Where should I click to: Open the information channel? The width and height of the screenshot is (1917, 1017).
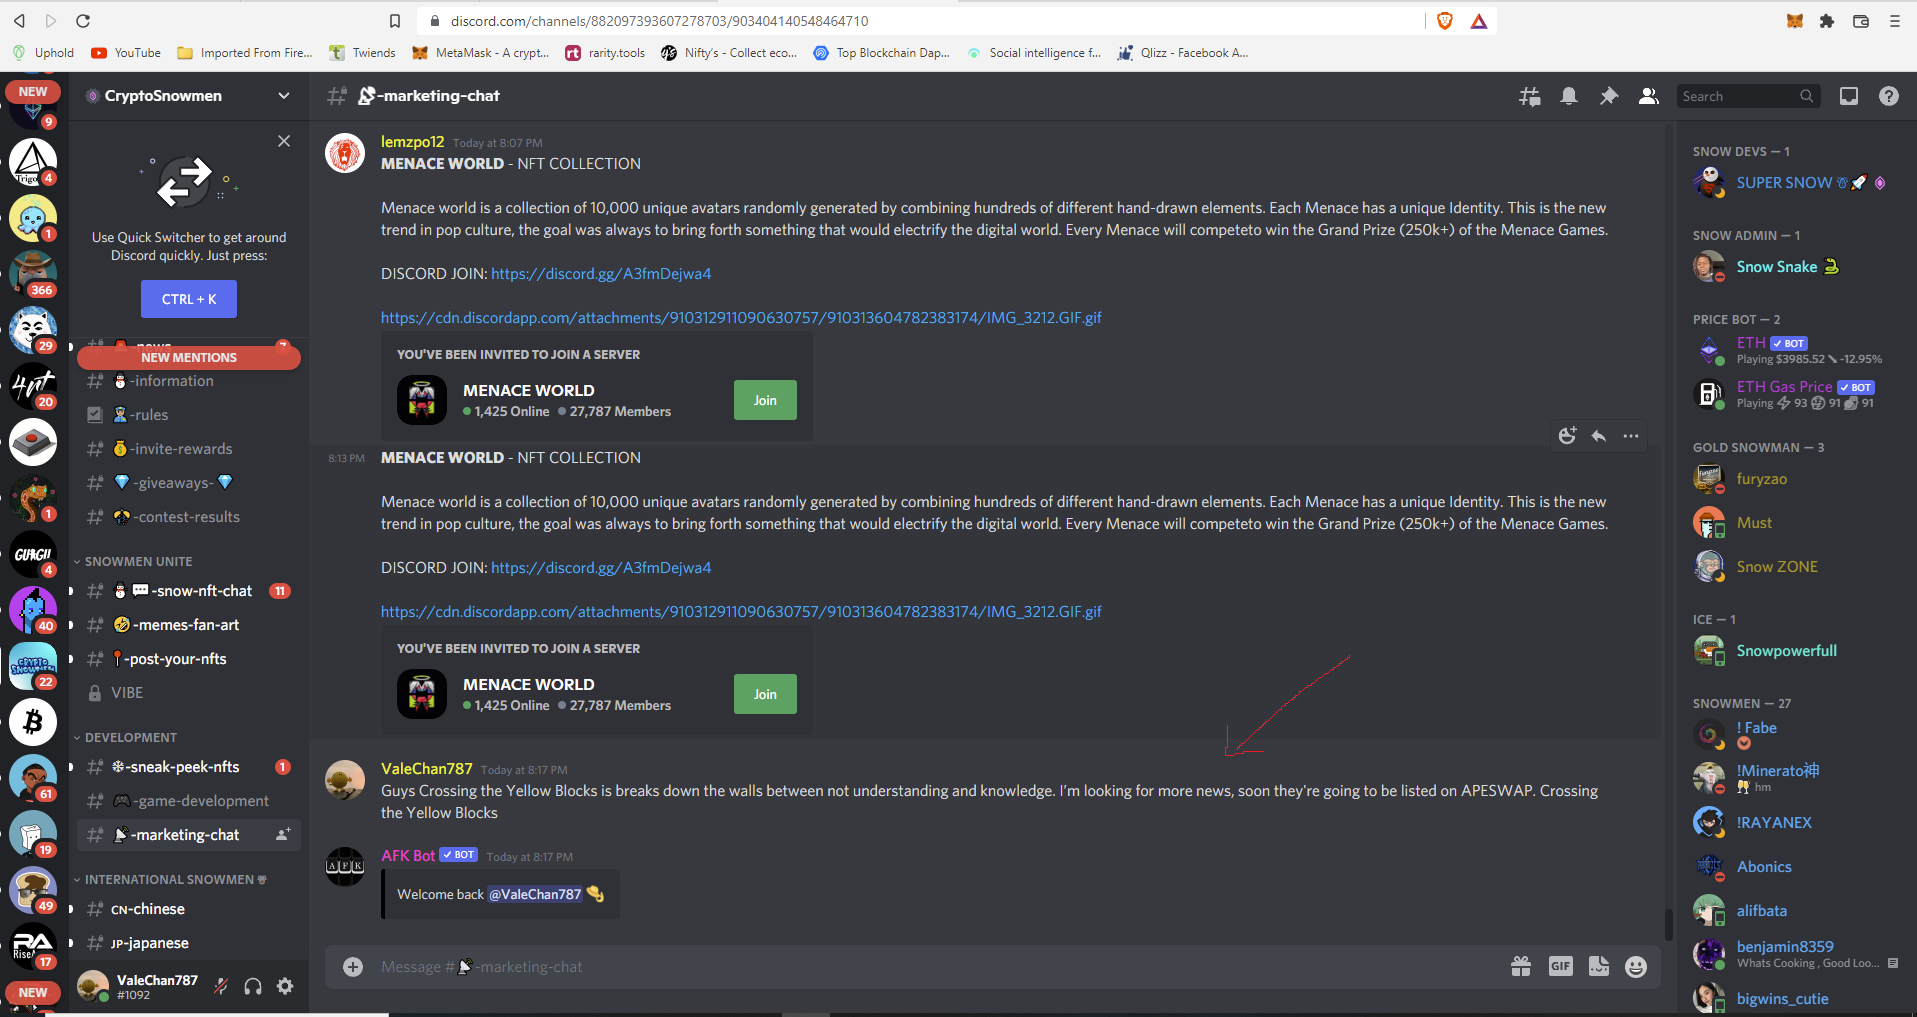(x=189, y=381)
